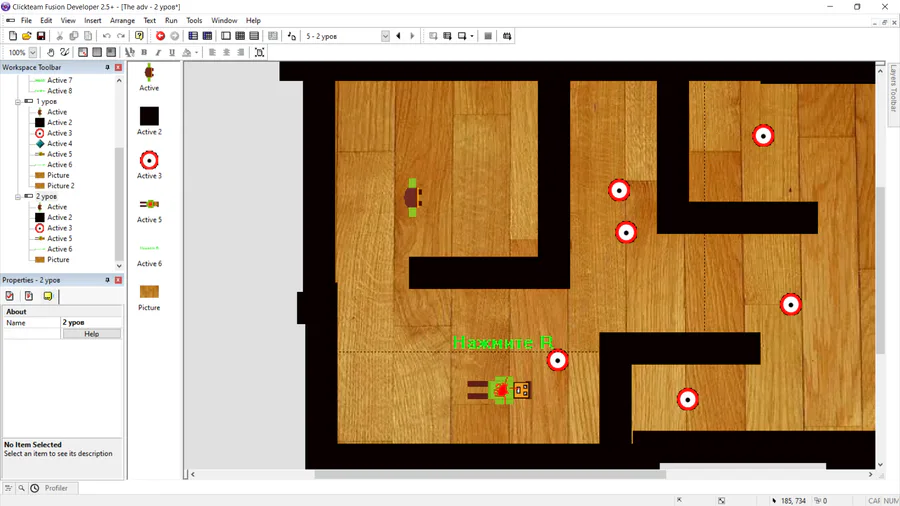Click the Cut scissors icon
This screenshot has height=506, width=900.
[59, 36]
